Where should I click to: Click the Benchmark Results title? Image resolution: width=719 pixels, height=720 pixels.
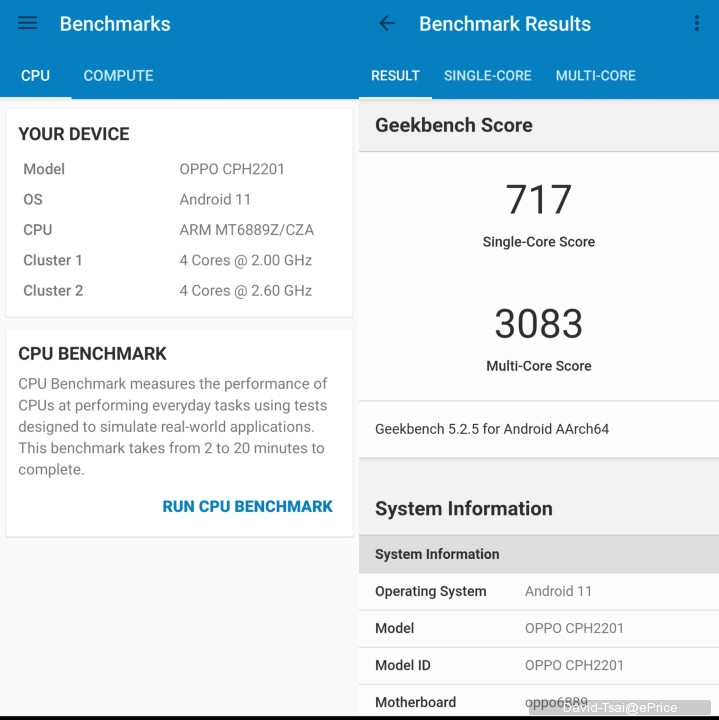(505, 23)
